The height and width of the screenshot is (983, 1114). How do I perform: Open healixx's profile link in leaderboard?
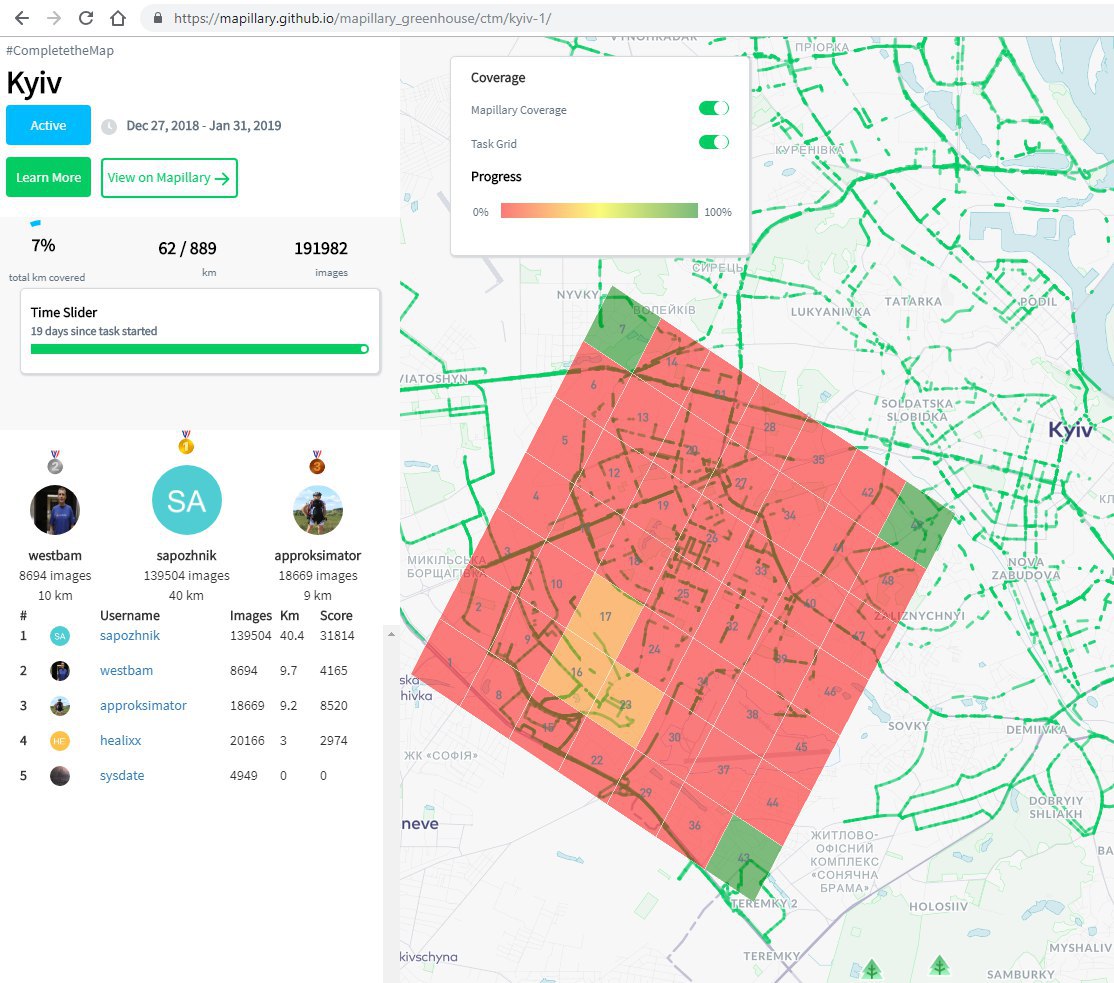pyautogui.click(x=121, y=740)
